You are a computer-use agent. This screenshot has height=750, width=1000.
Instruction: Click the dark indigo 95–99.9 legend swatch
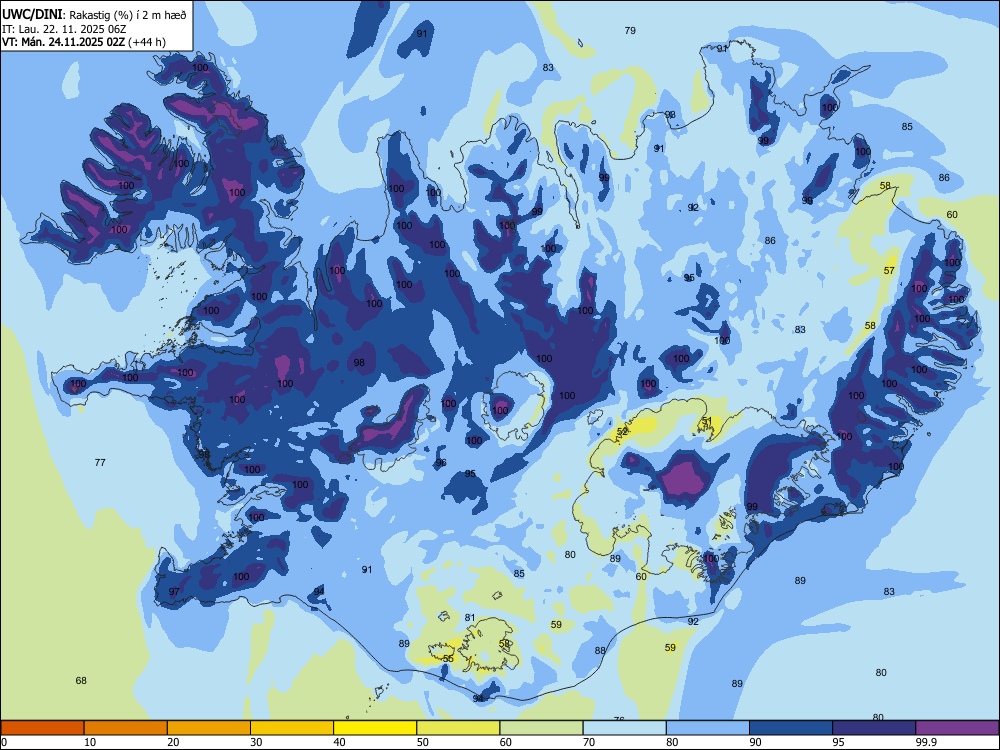(874, 728)
